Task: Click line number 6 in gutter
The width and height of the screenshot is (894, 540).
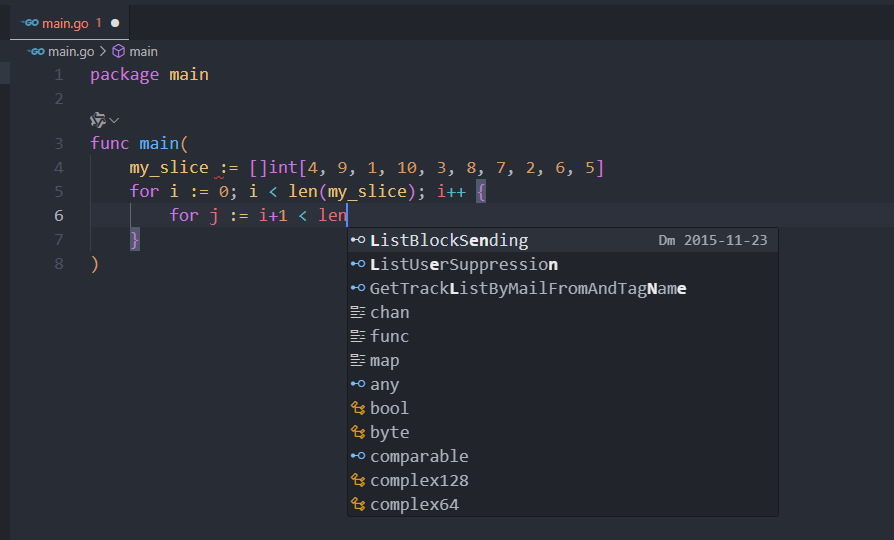Action: pos(59,216)
